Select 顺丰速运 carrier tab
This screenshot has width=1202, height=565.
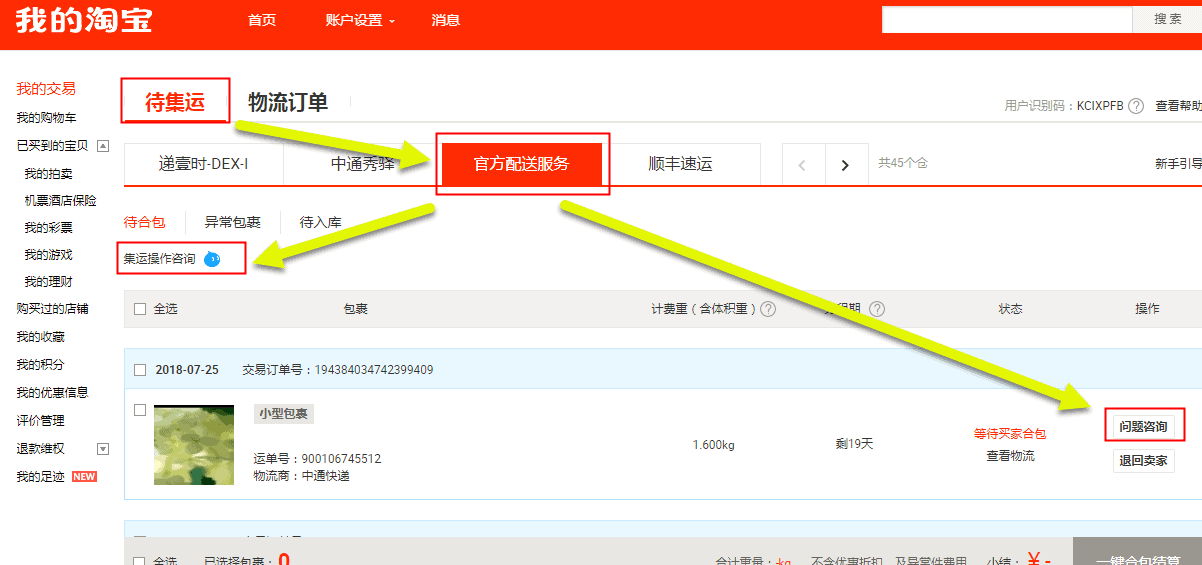680,164
